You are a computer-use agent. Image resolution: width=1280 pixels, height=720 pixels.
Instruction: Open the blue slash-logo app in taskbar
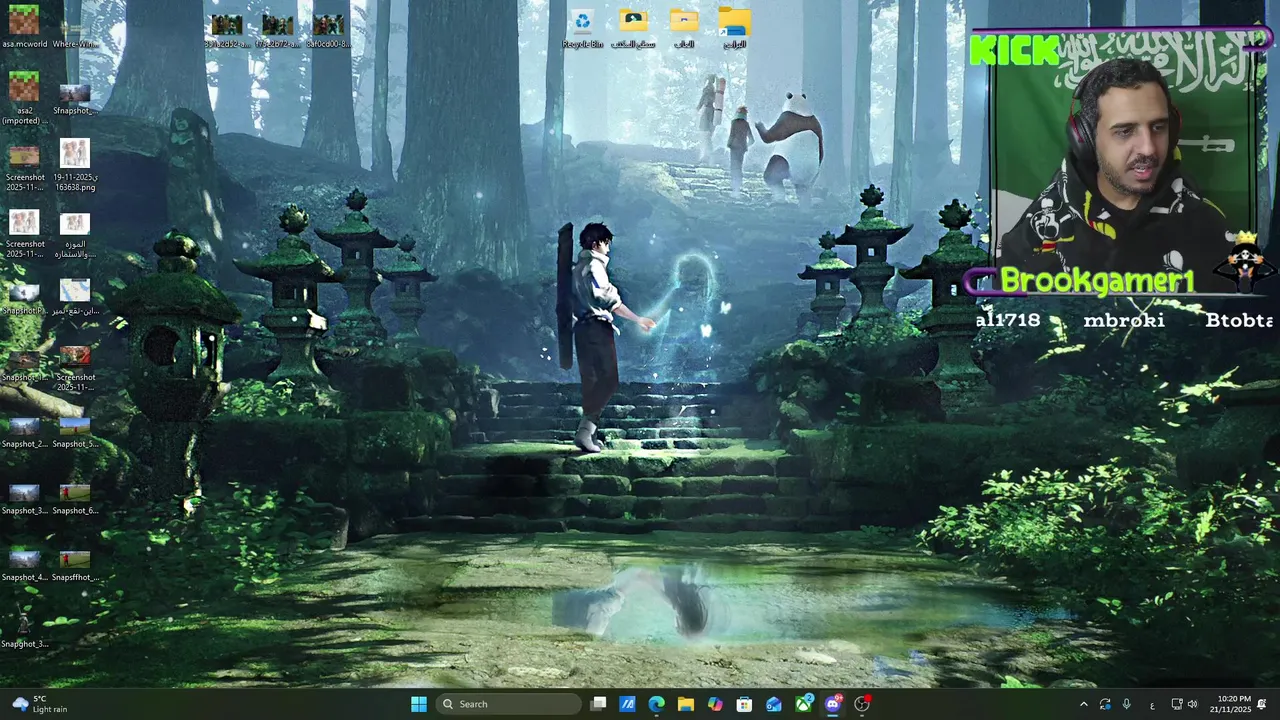pos(627,704)
